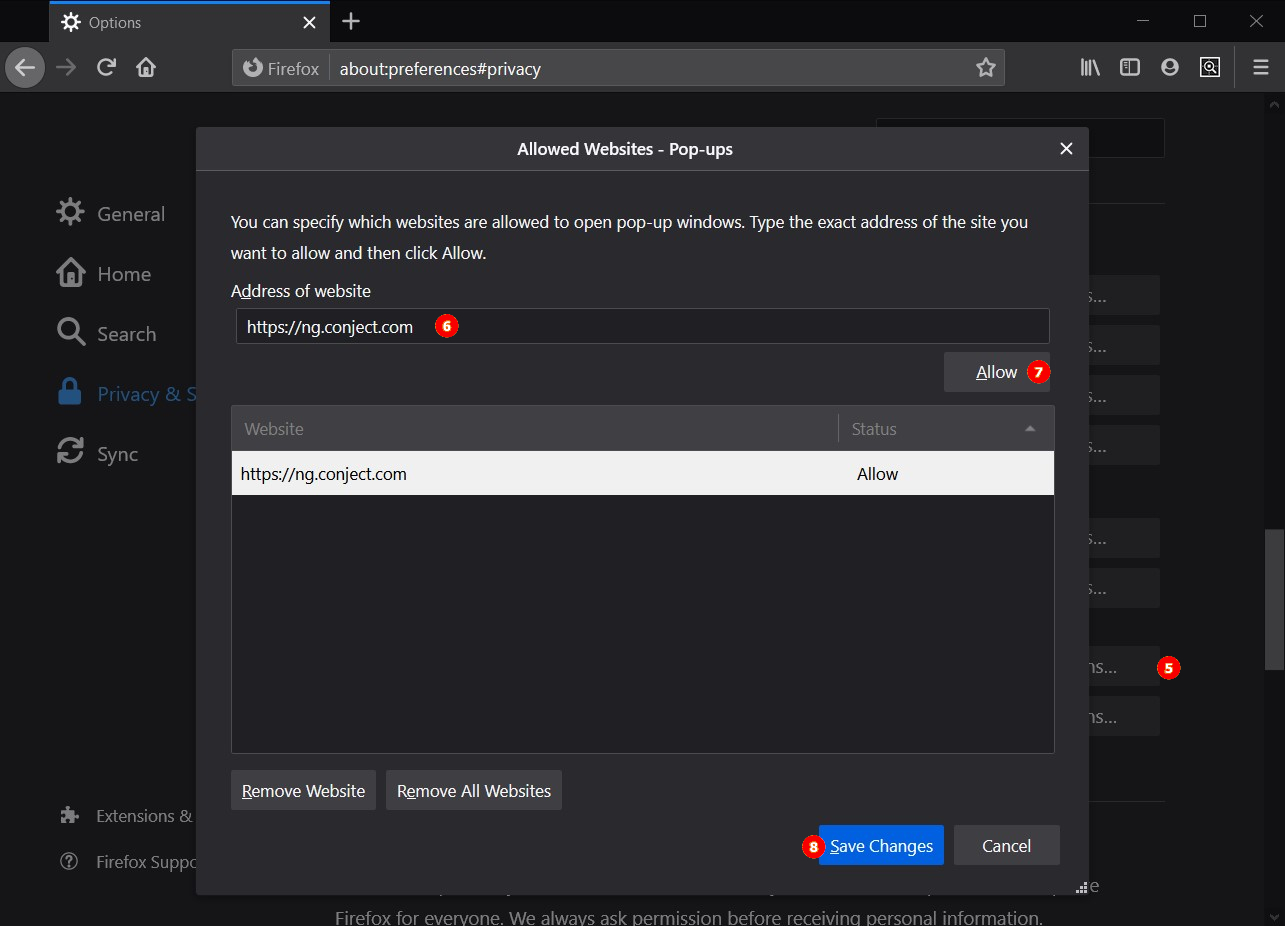Open the Firefox Account icon
Viewport: 1285px width, 926px height.
point(1169,68)
